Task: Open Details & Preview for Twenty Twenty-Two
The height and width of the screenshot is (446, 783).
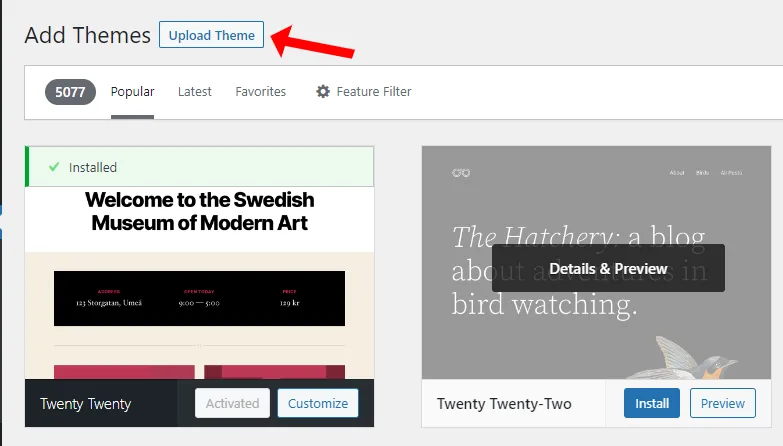Action: pyautogui.click(x=608, y=268)
